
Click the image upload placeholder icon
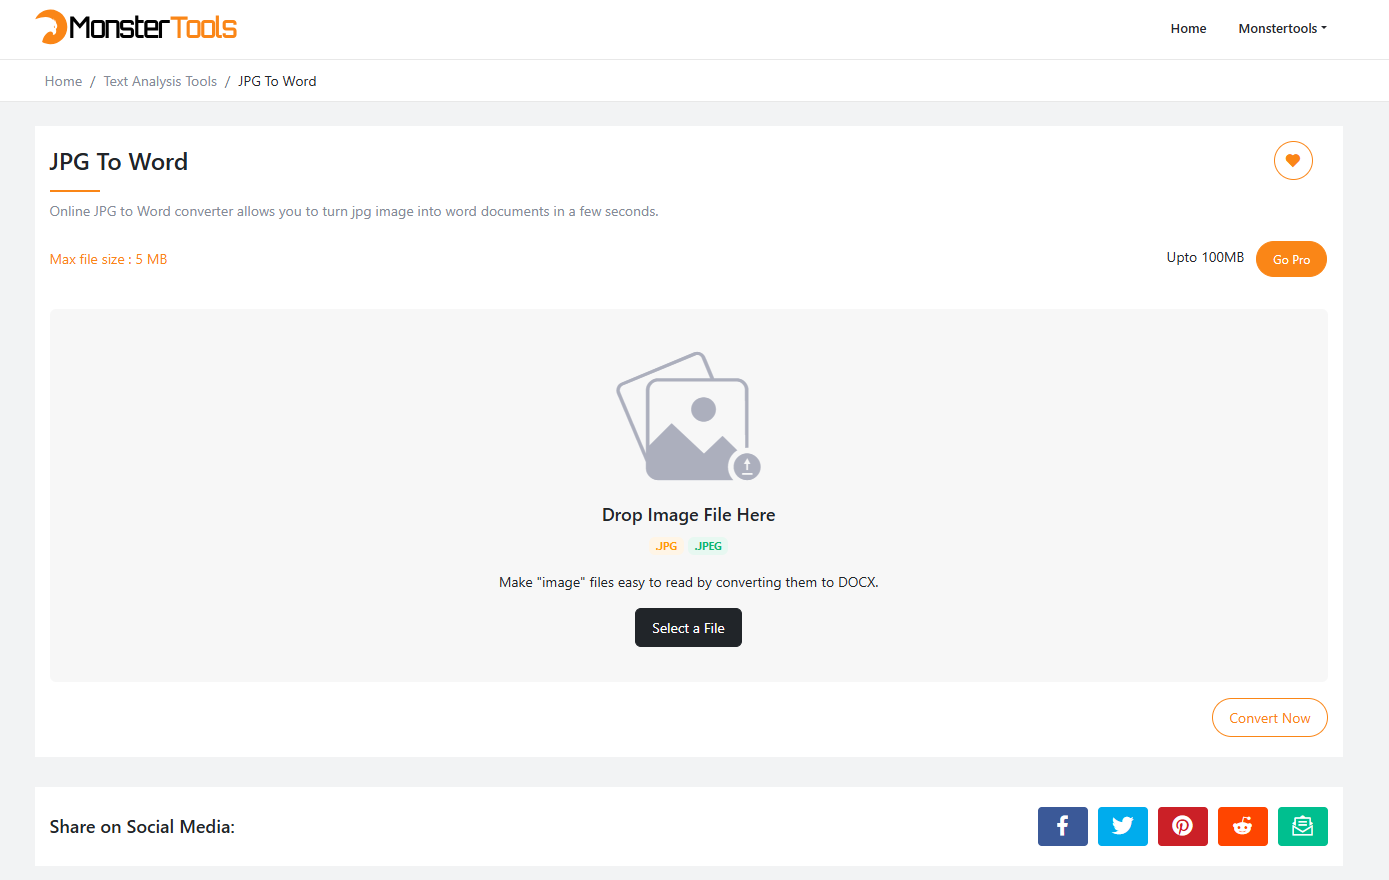pos(688,417)
